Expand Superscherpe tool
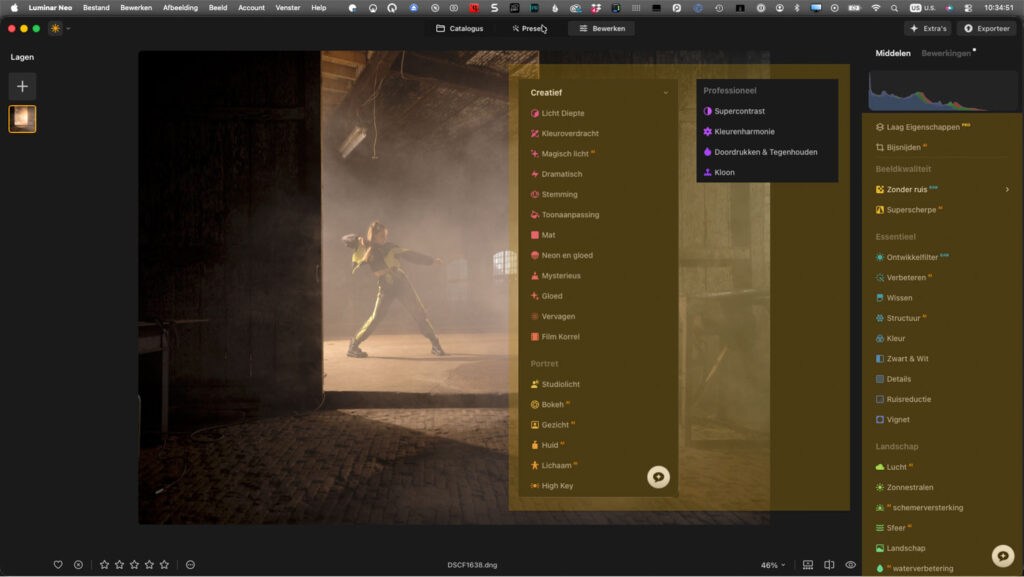 (908, 210)
